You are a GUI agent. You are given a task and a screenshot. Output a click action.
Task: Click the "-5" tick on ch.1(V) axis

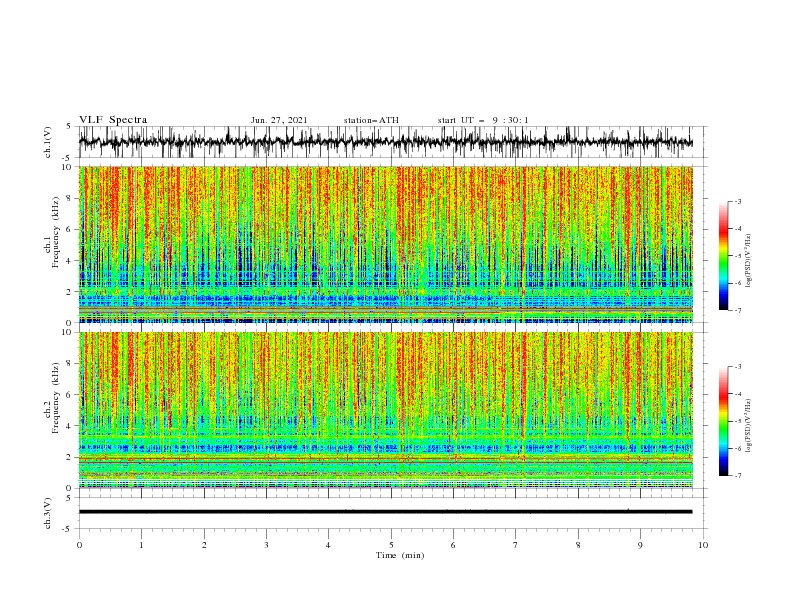tap(68, 158)
